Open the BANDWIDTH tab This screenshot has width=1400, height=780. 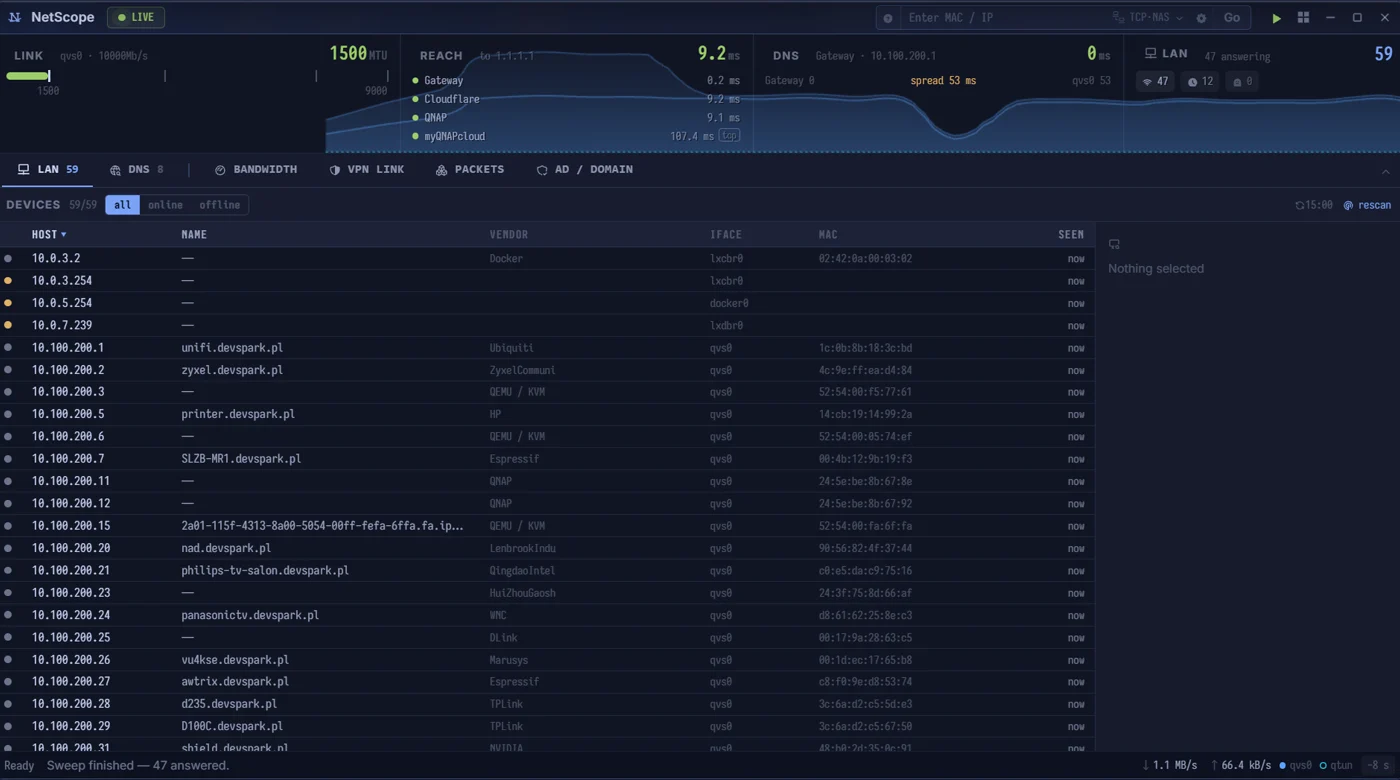tap(256, 170)
